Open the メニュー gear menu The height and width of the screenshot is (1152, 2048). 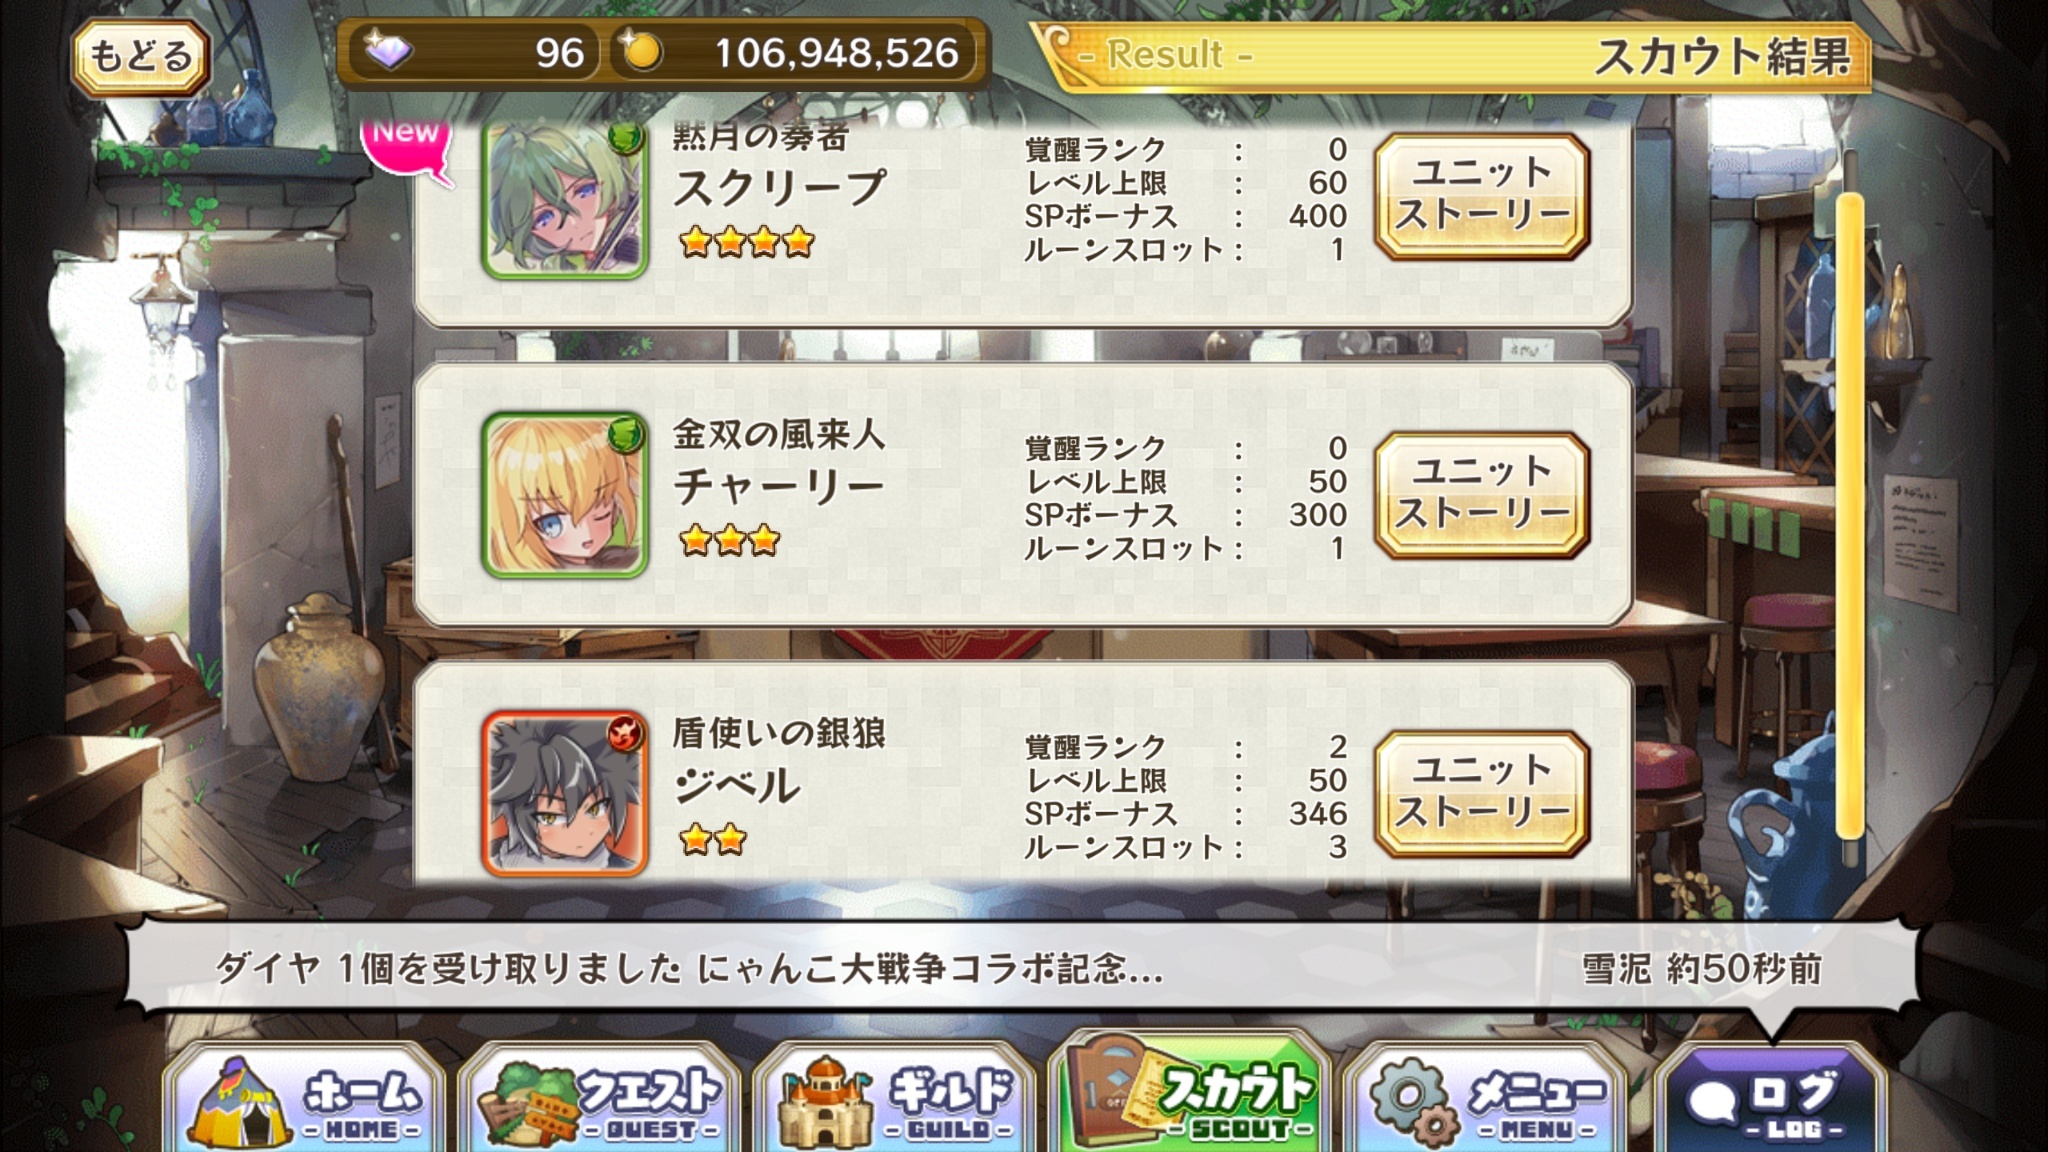(x=1485, y=1100)
